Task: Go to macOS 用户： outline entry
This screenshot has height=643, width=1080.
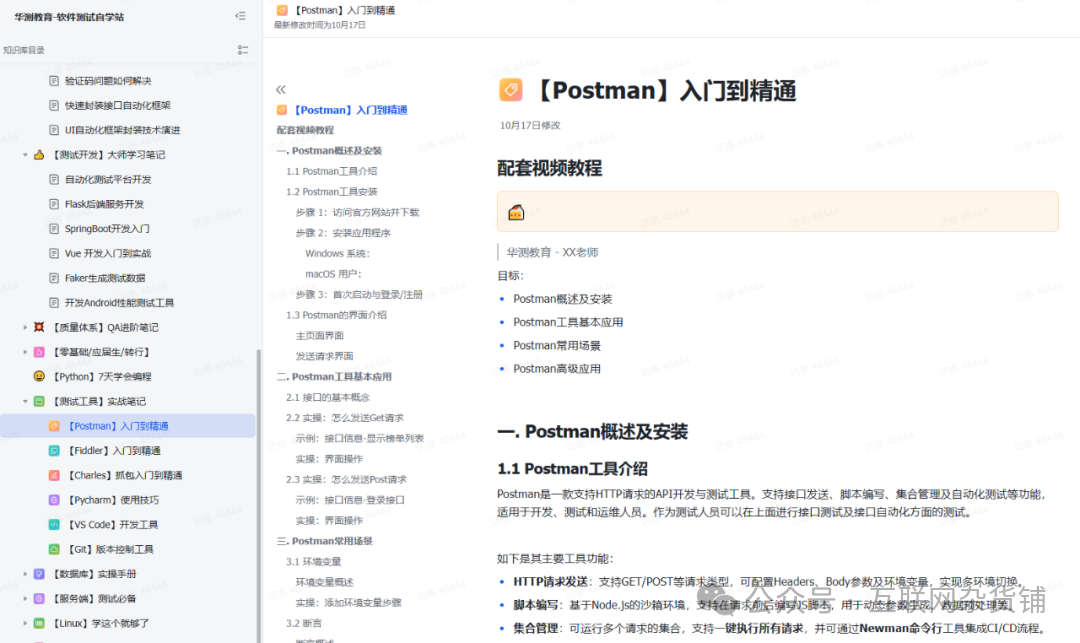Action: 333,274
